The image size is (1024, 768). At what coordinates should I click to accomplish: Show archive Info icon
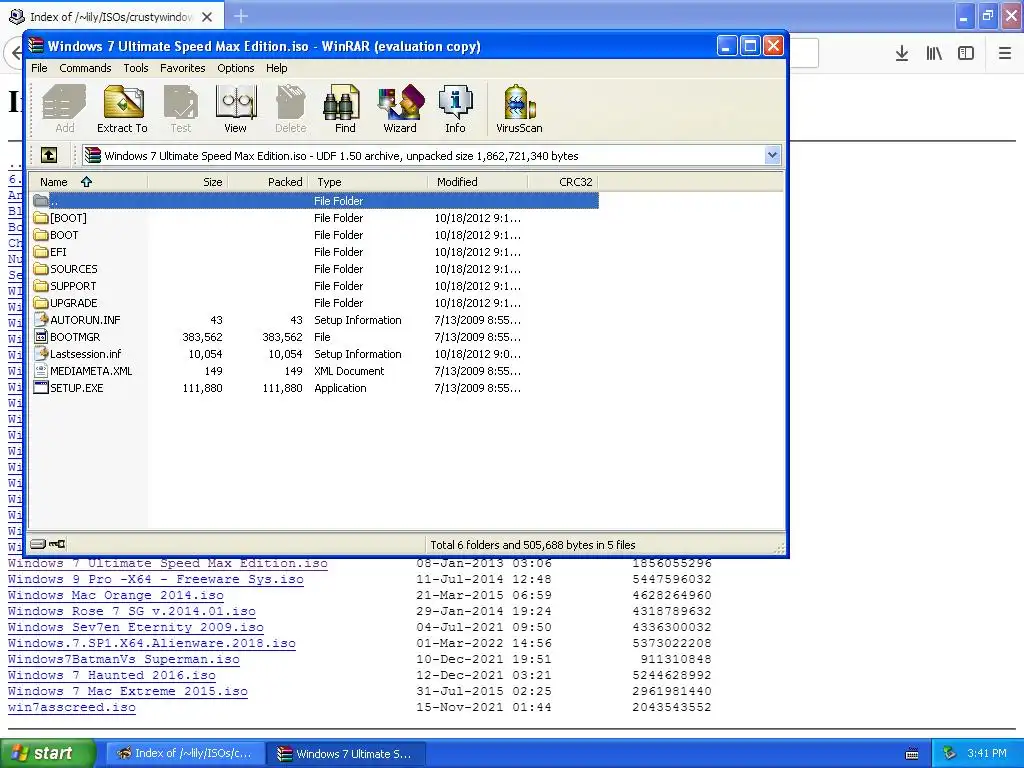pos(455,109)
